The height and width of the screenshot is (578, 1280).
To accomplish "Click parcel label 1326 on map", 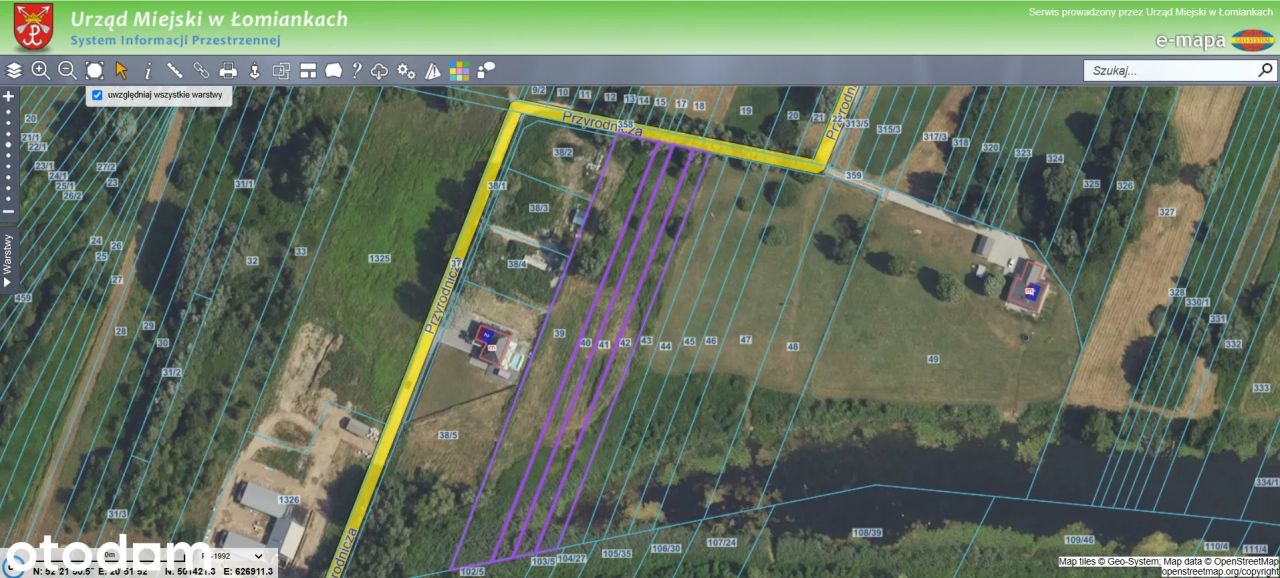I will coord(289,498).
